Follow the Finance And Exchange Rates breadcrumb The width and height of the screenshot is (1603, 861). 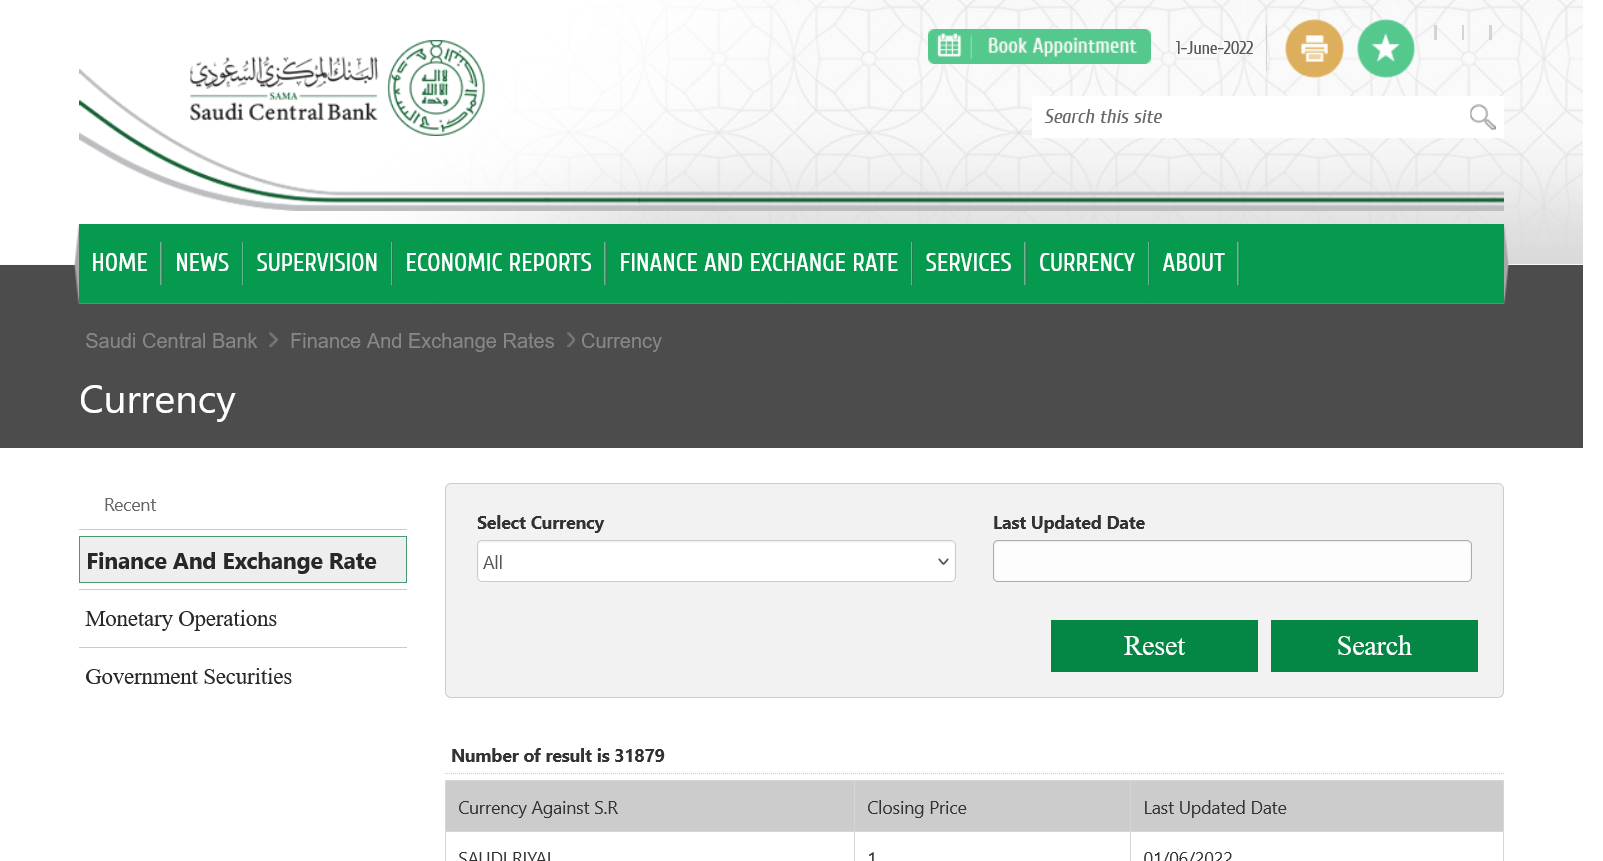click(421, 341)
